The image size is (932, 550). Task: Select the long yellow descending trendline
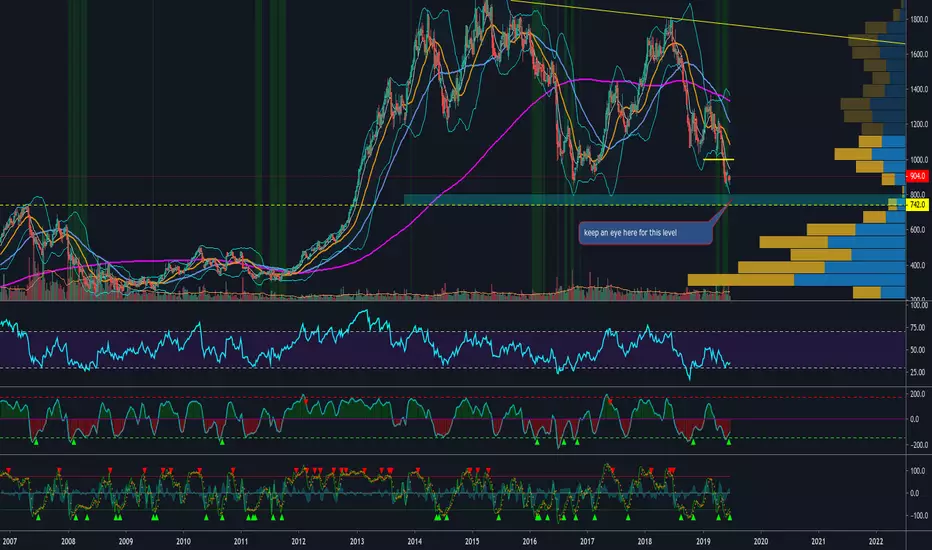(x=707, y=22)
